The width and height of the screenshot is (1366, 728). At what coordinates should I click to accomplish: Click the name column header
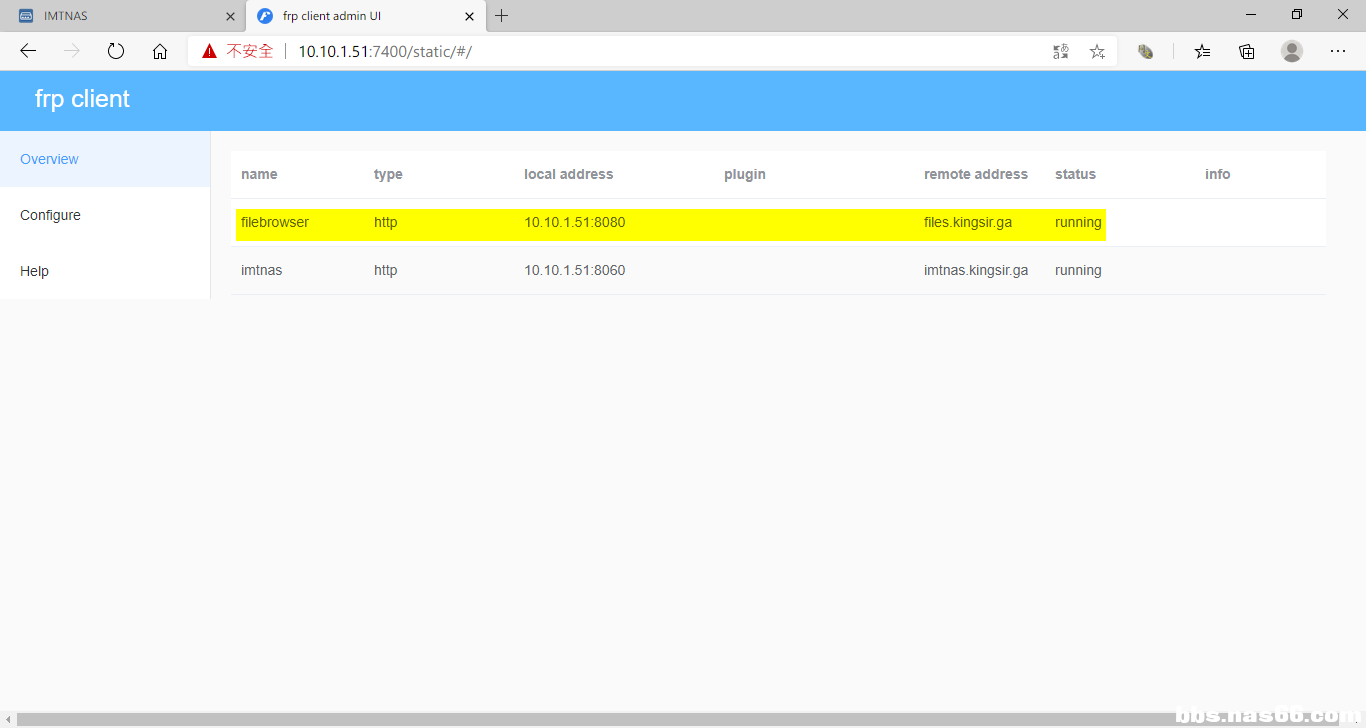(259, 174)
